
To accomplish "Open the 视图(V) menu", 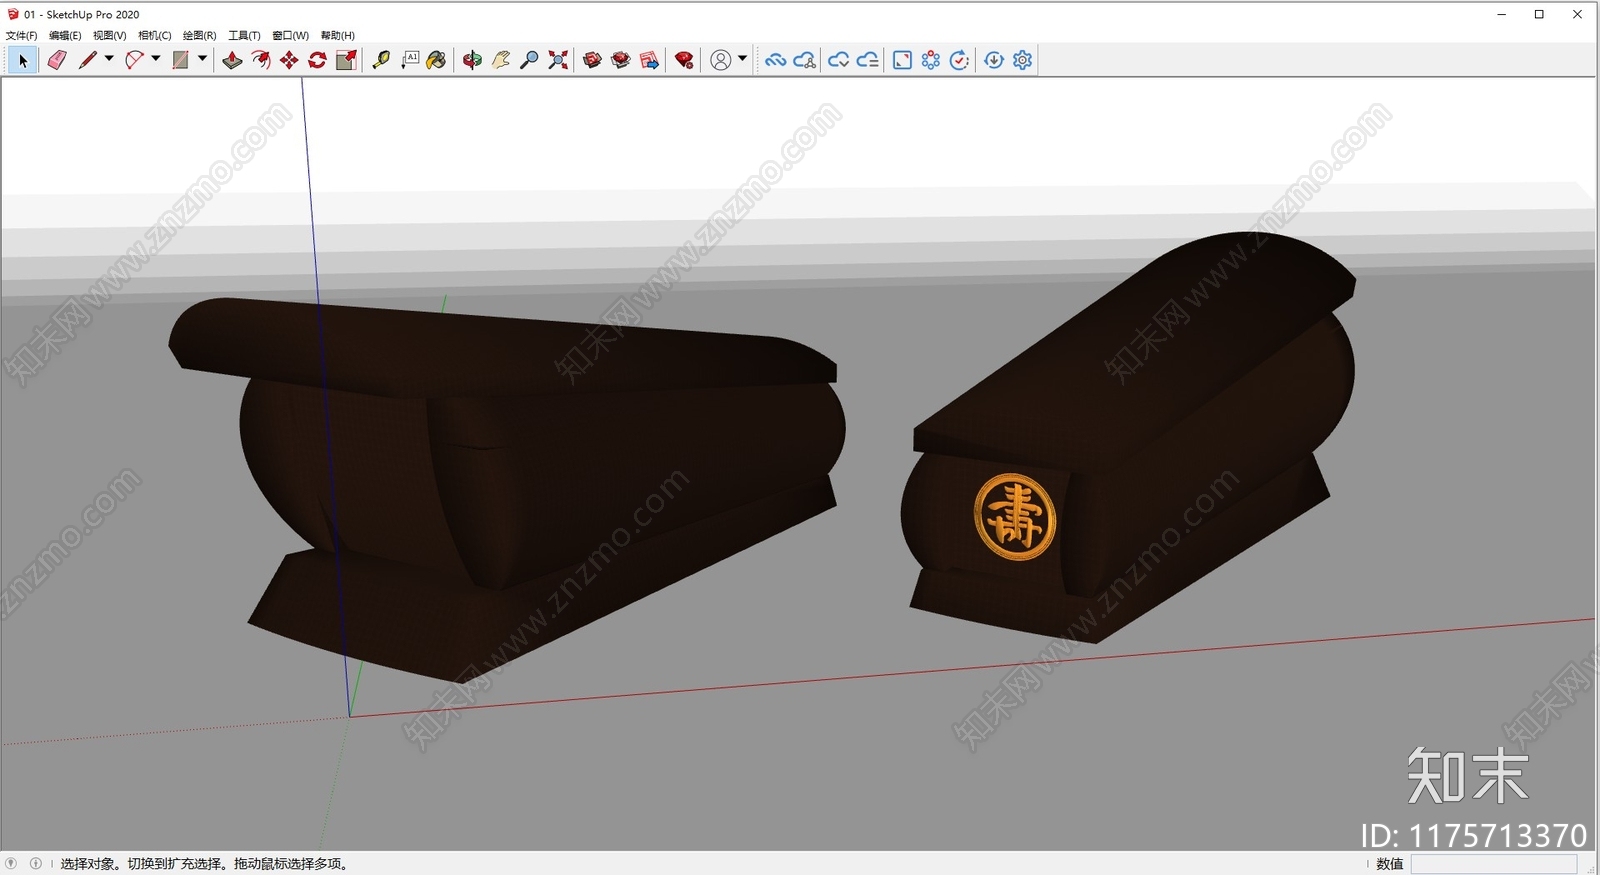I will coord(110,35).
